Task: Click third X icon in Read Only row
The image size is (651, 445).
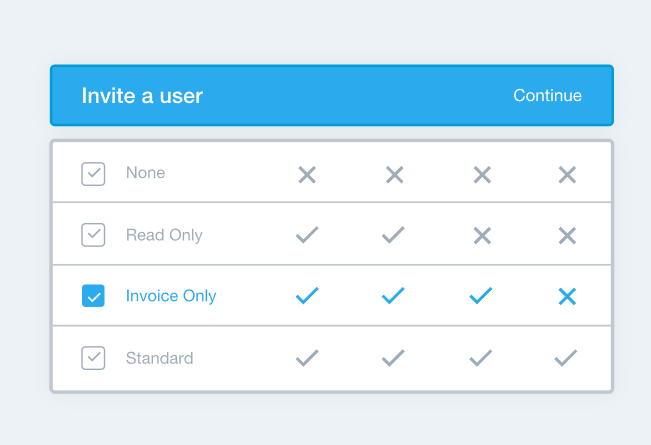Action: tap(482, 236)
